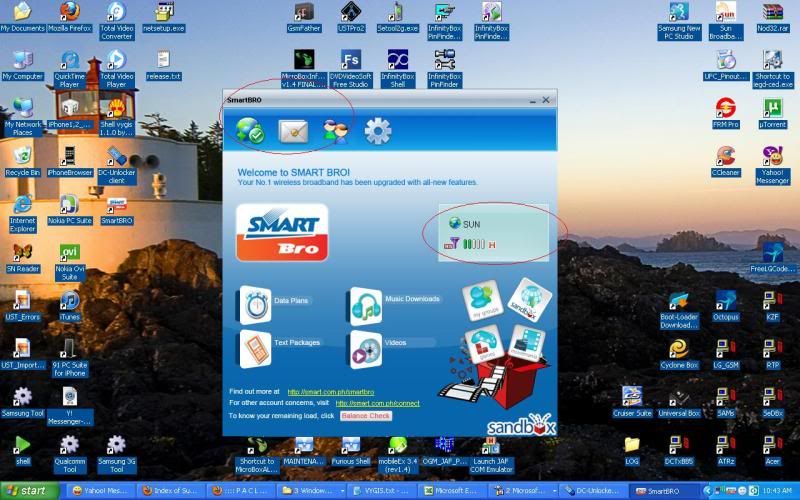Select the InfinityBox Shell desktop icon
Viewport: 800px width, 500px height.
tap(397, 69)
